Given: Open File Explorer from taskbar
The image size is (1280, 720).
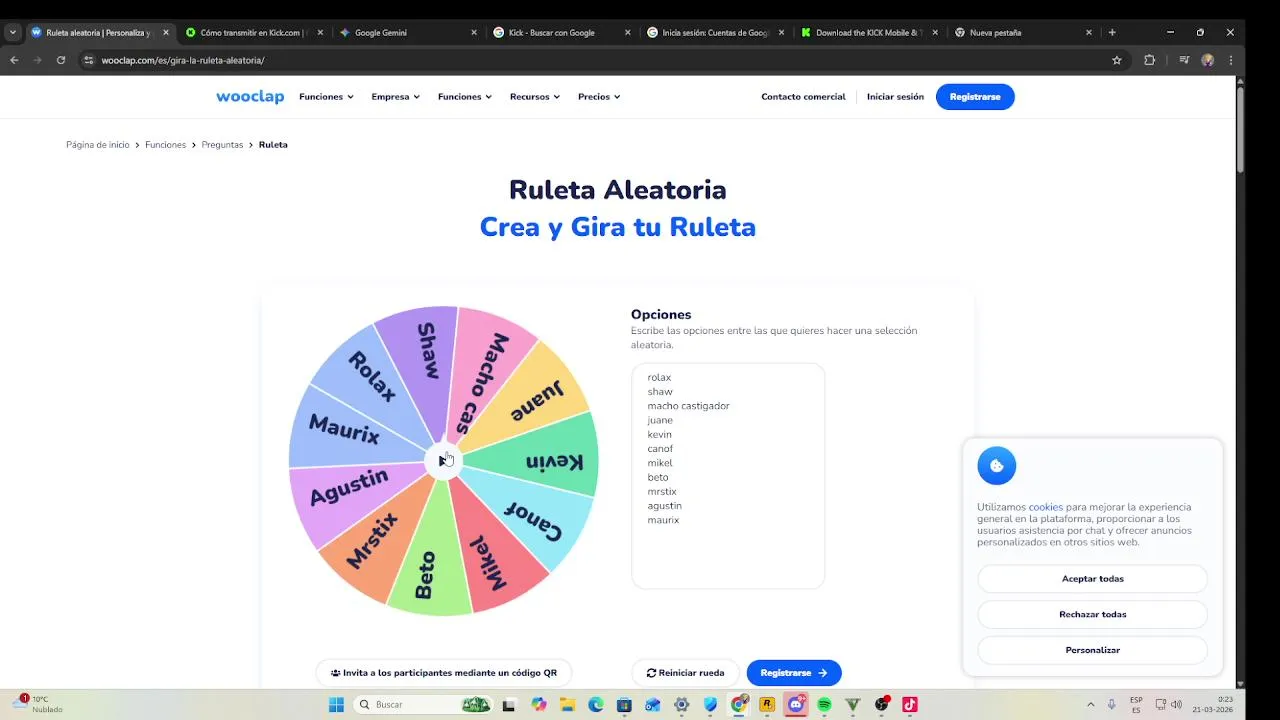Looking at the screenshot, I should (x=567, y=704).
